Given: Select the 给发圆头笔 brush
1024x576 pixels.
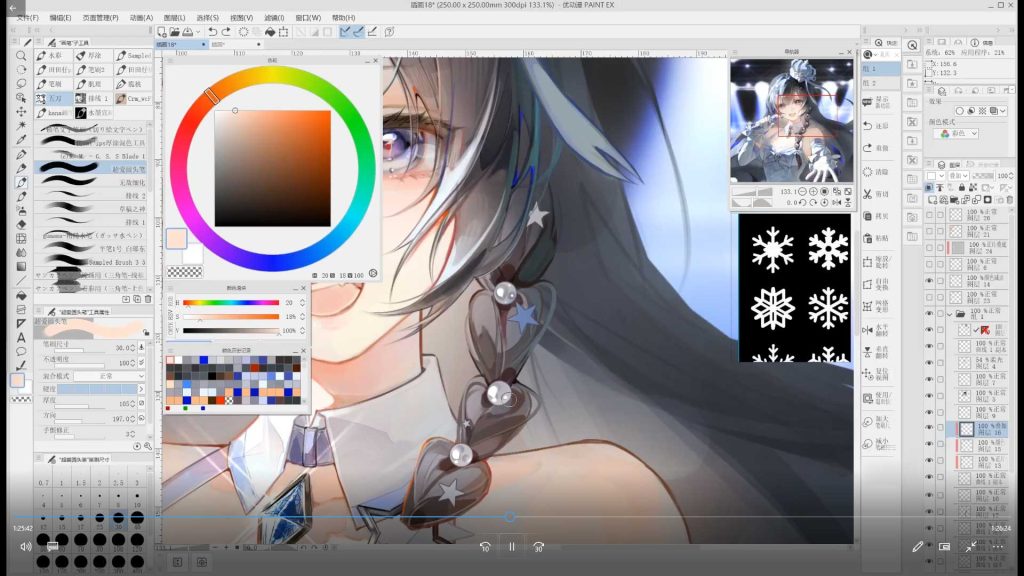Looking at the screenshot, I should tap(91, 169).
